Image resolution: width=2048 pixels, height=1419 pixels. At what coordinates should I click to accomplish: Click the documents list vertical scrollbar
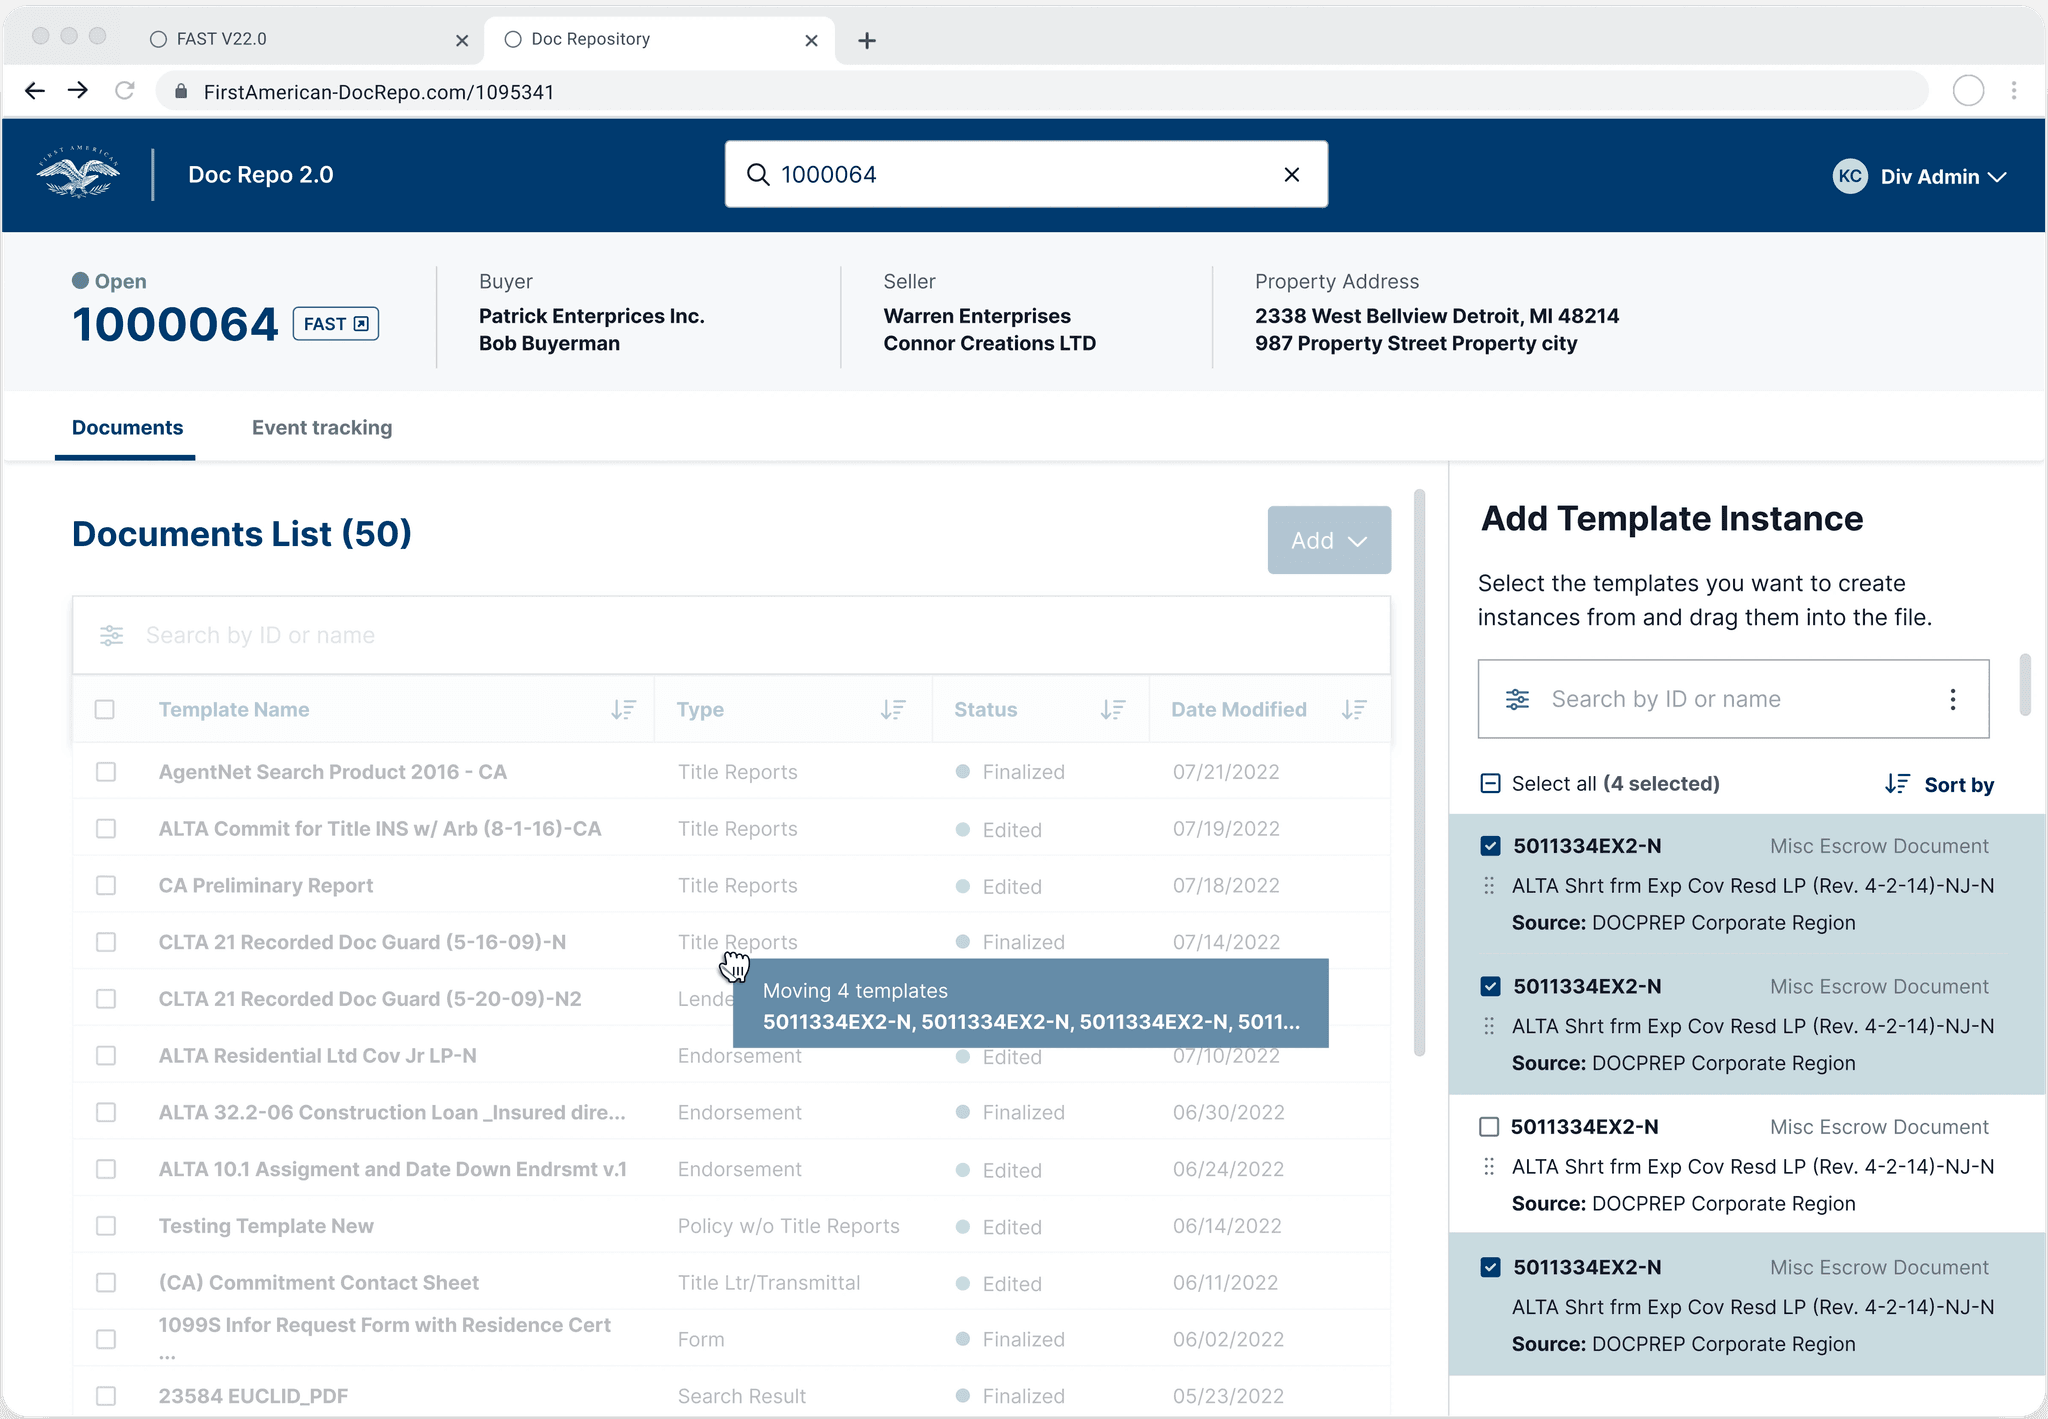(1418, 772)
